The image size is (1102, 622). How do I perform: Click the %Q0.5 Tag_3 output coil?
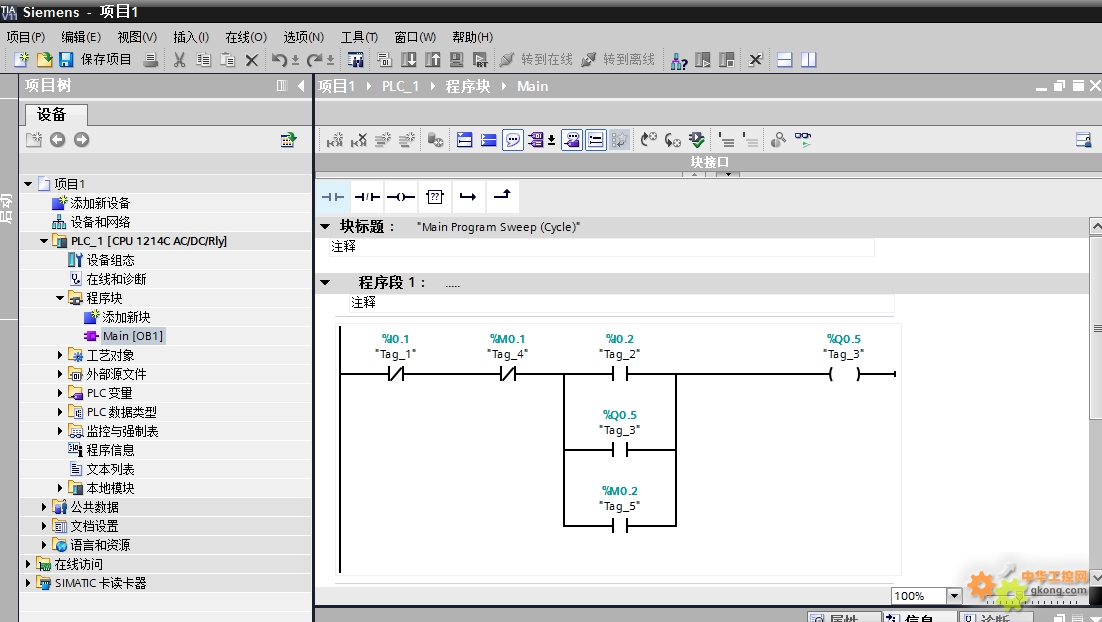[844, 374]
